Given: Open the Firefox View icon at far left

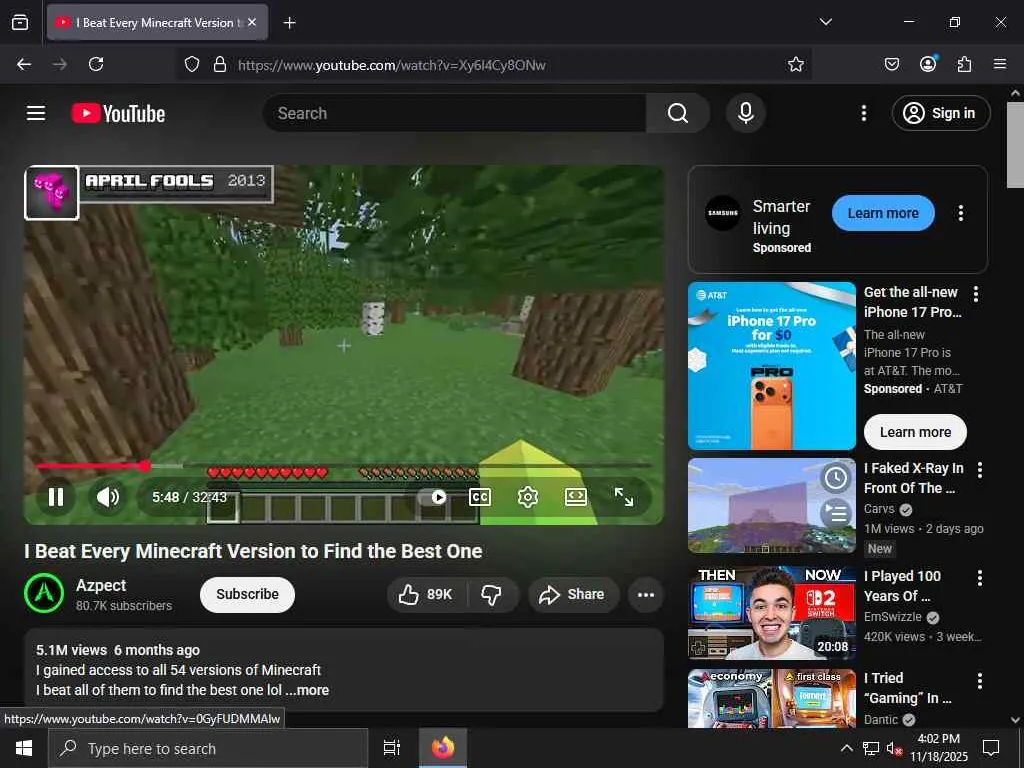Looking at the screenshot, I should (x=20, y=22).
